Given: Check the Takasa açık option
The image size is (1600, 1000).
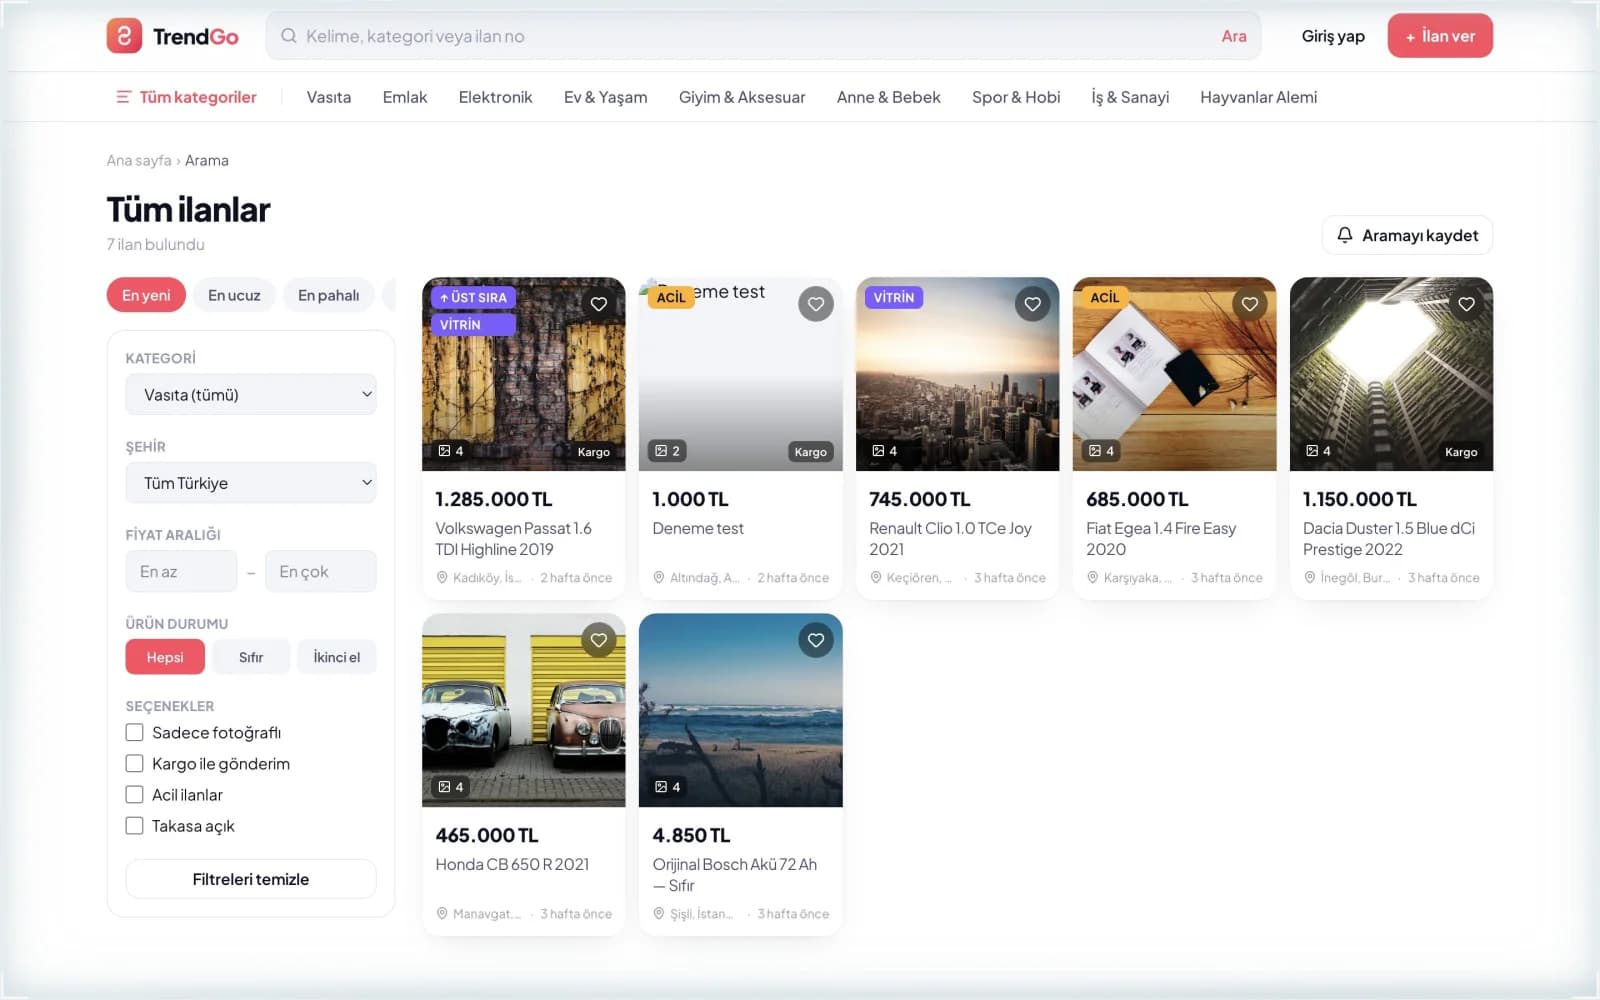Looking at the screenshot, I should (x=134, y=826).
